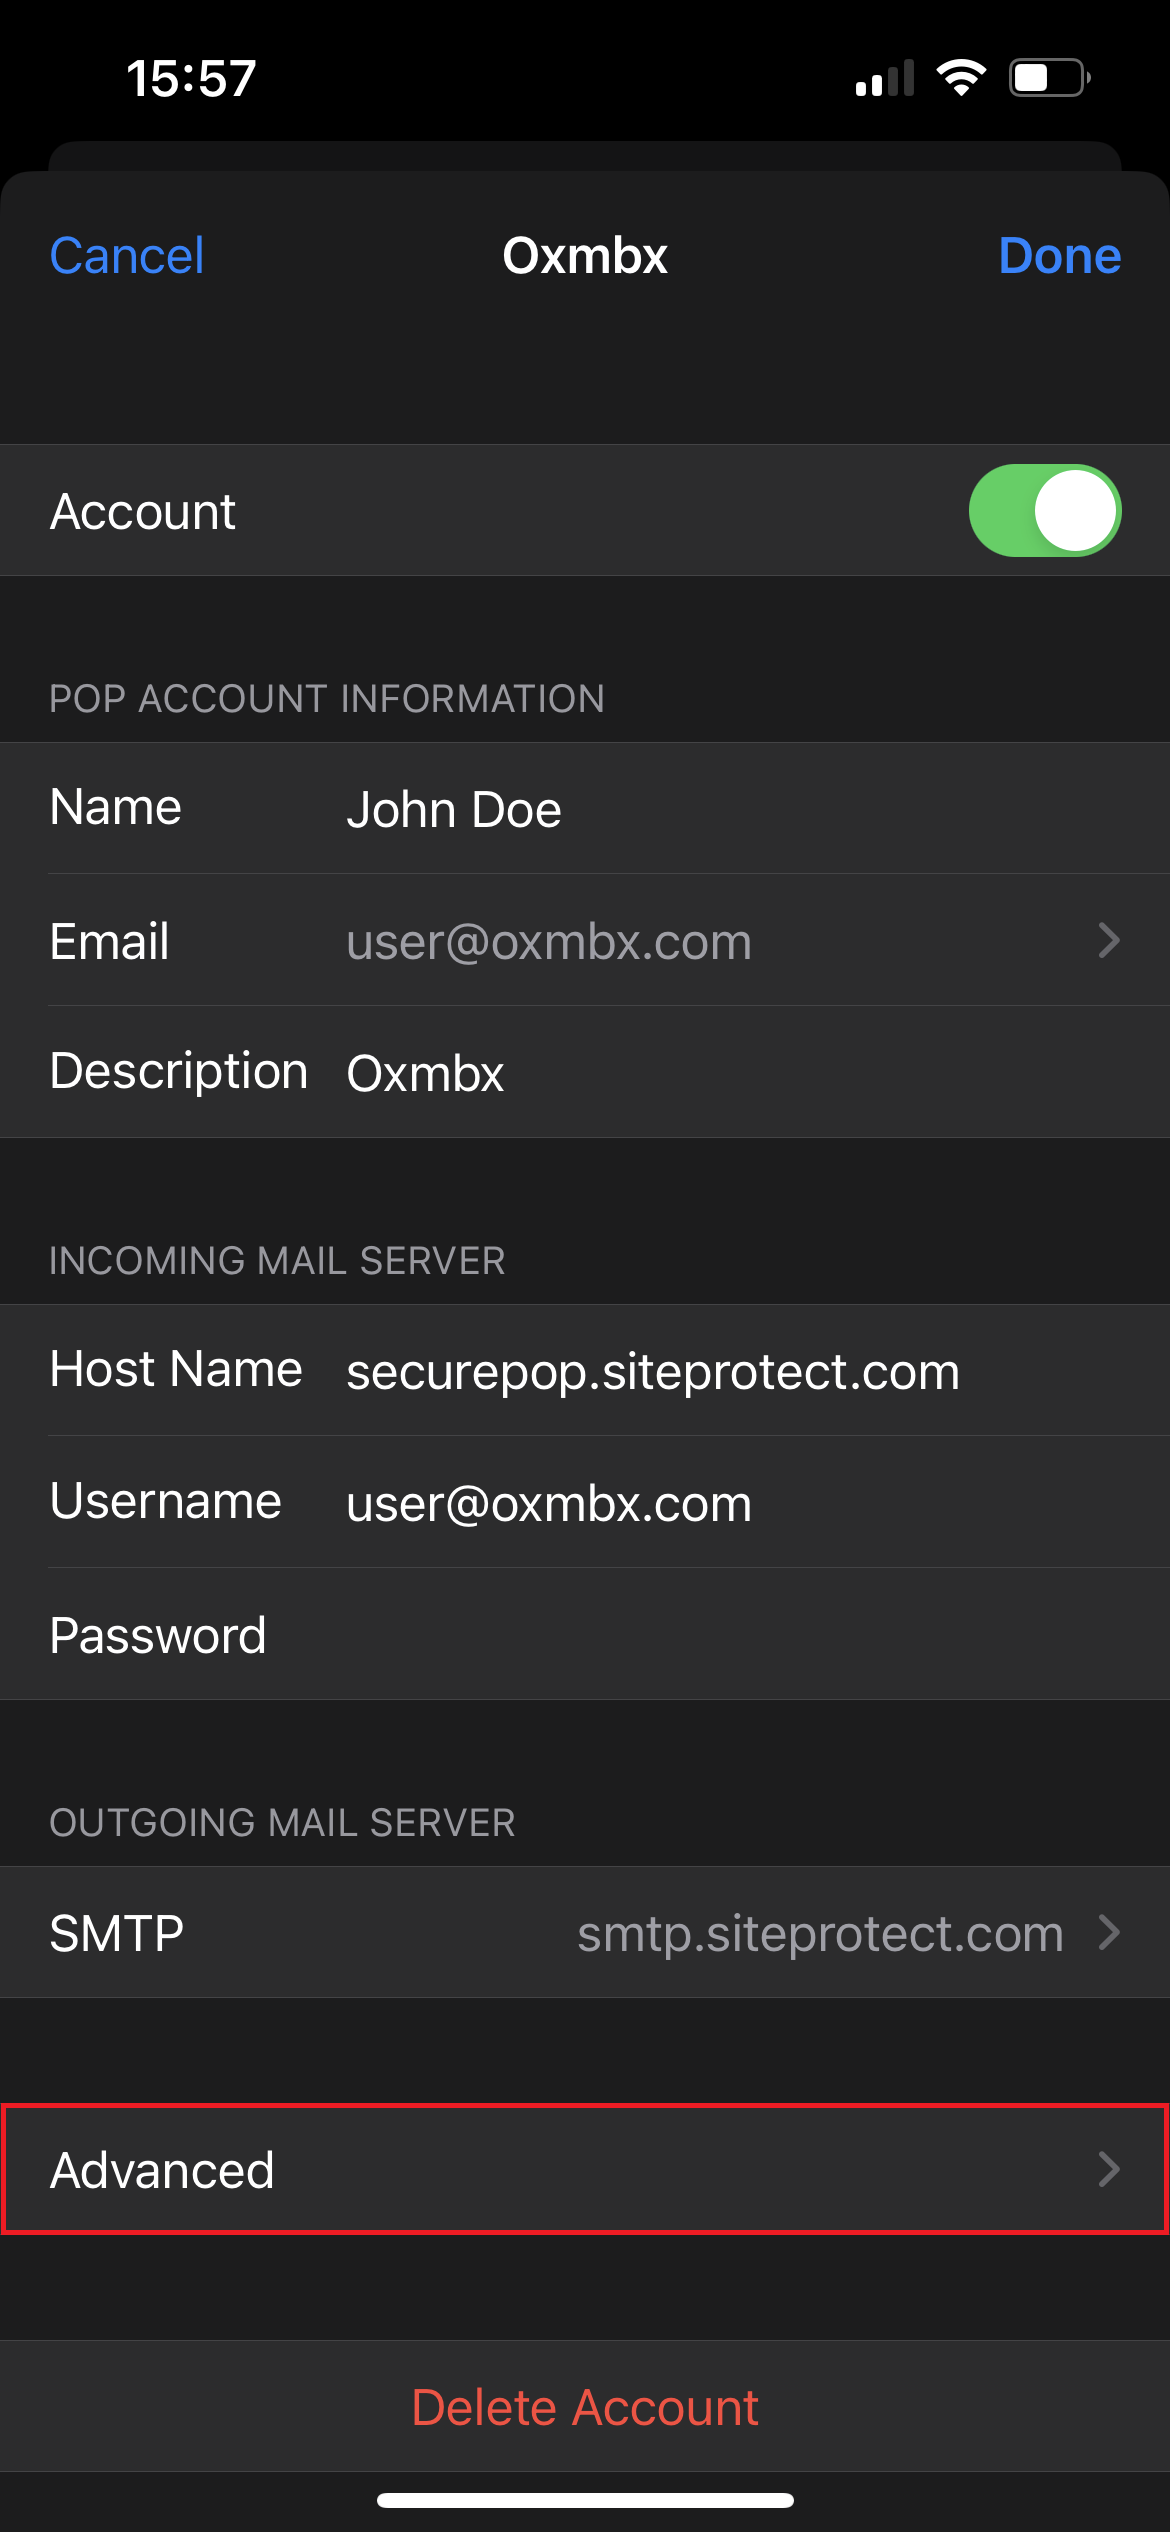Viewport: 1170px width, 2532px height.
Task: Open the Advanced menu row
Action: 585,2169
